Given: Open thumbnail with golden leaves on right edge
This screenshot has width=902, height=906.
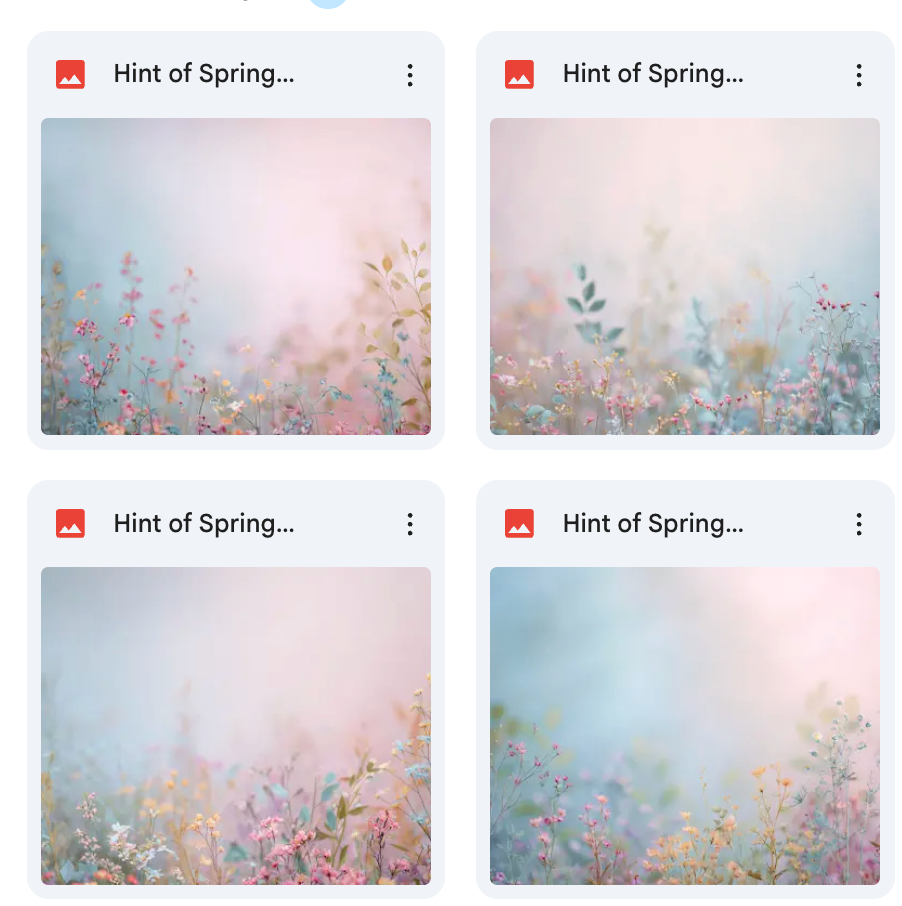Looking at the screenshot, I should [x=236, y=276].
